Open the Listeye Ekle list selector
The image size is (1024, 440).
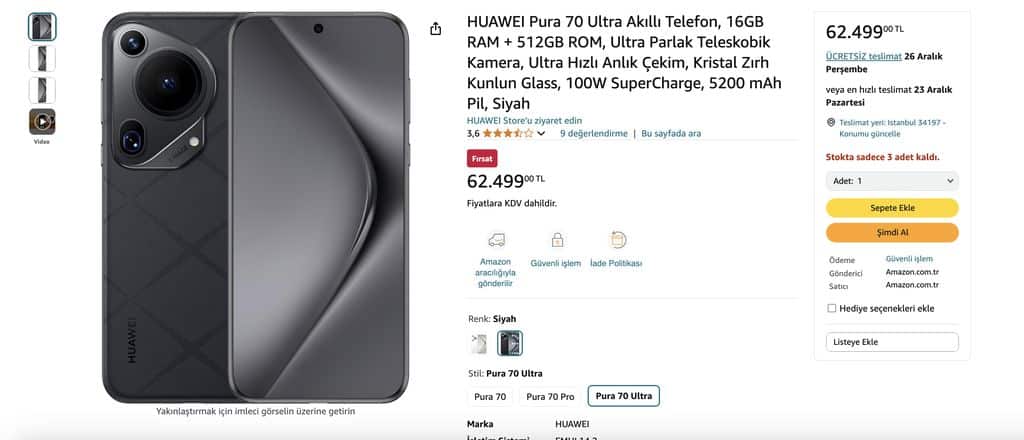tap(892, 342)
